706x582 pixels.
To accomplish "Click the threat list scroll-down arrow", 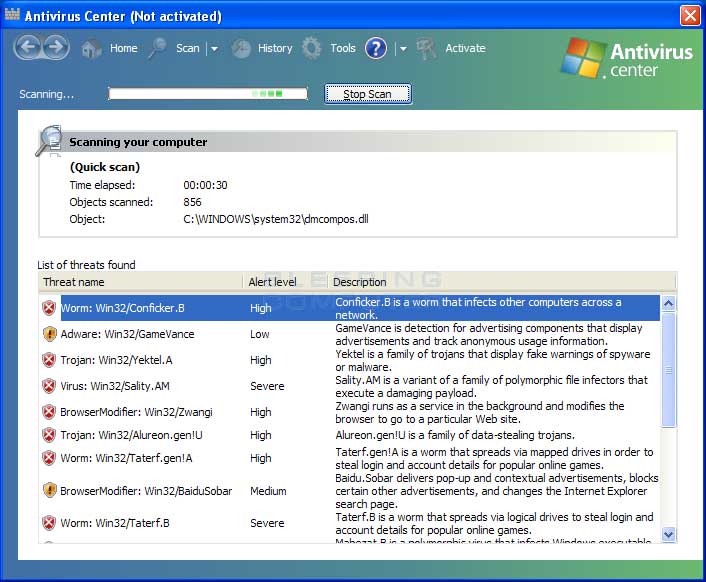I will (669, 534).
